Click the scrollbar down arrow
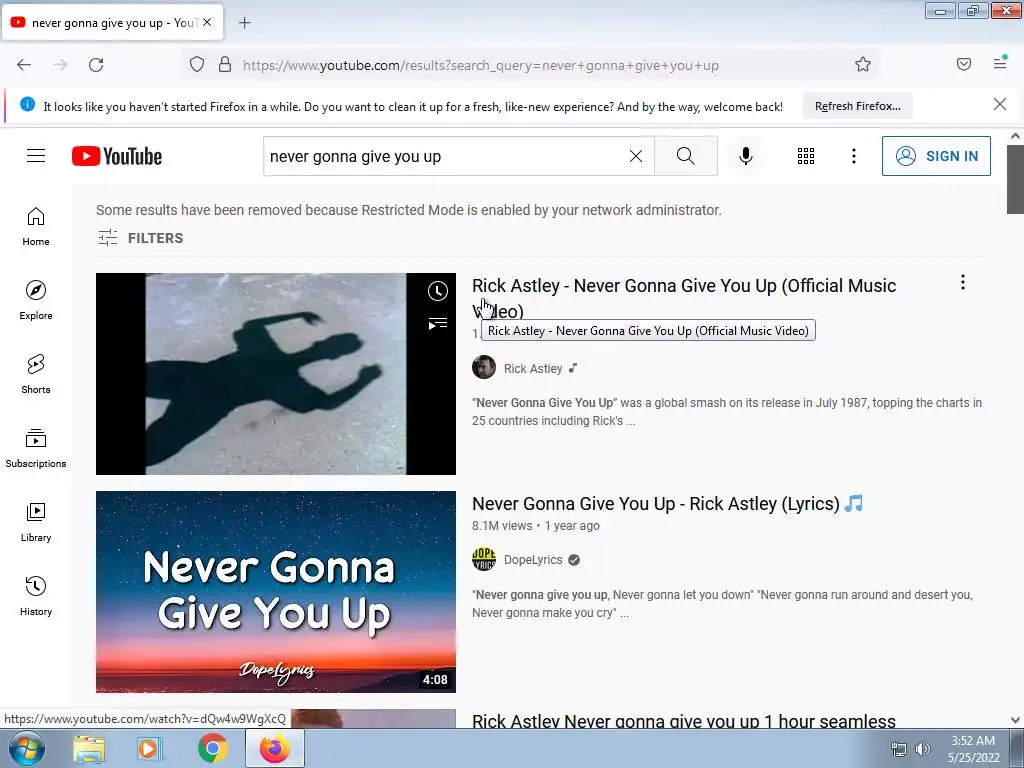1024x768 pixels. (x=1015, y=720)
